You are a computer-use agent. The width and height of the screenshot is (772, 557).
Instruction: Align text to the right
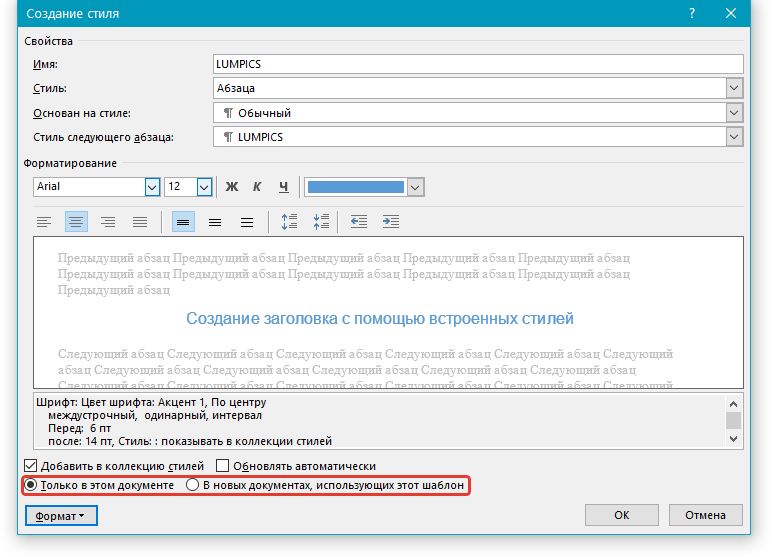(x=108, y=222)
